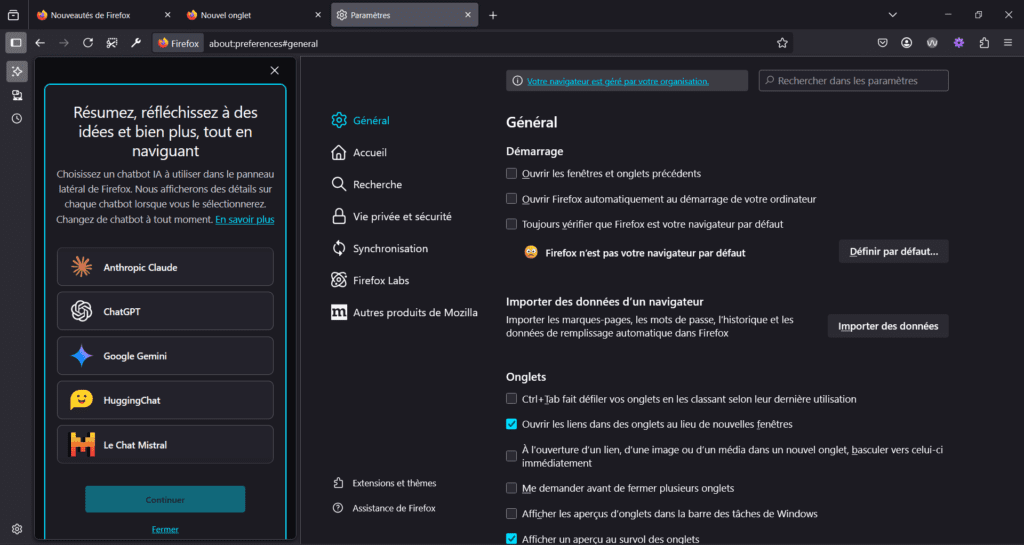Enable Ouvrir Firefox automatiquement au démarrage

(511, 199)
